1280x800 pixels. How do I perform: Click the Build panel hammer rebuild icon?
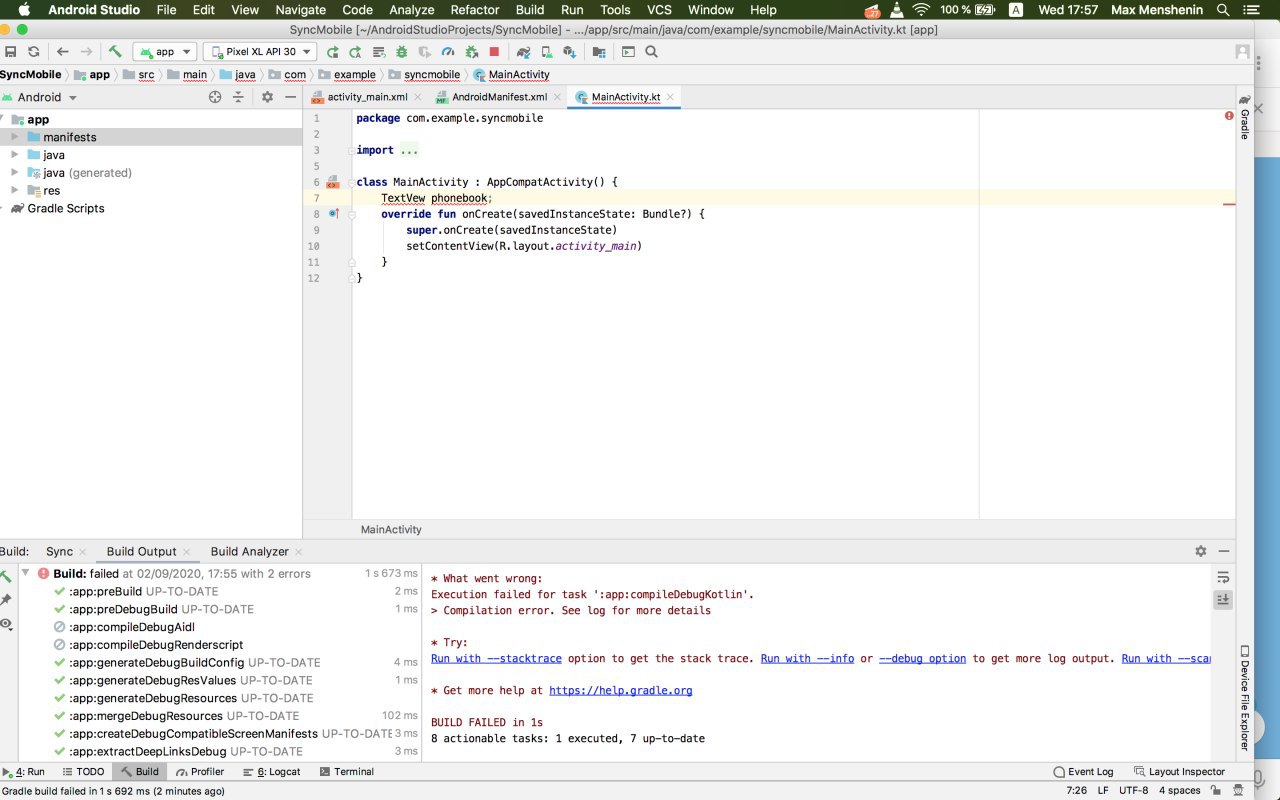[6, 576]
